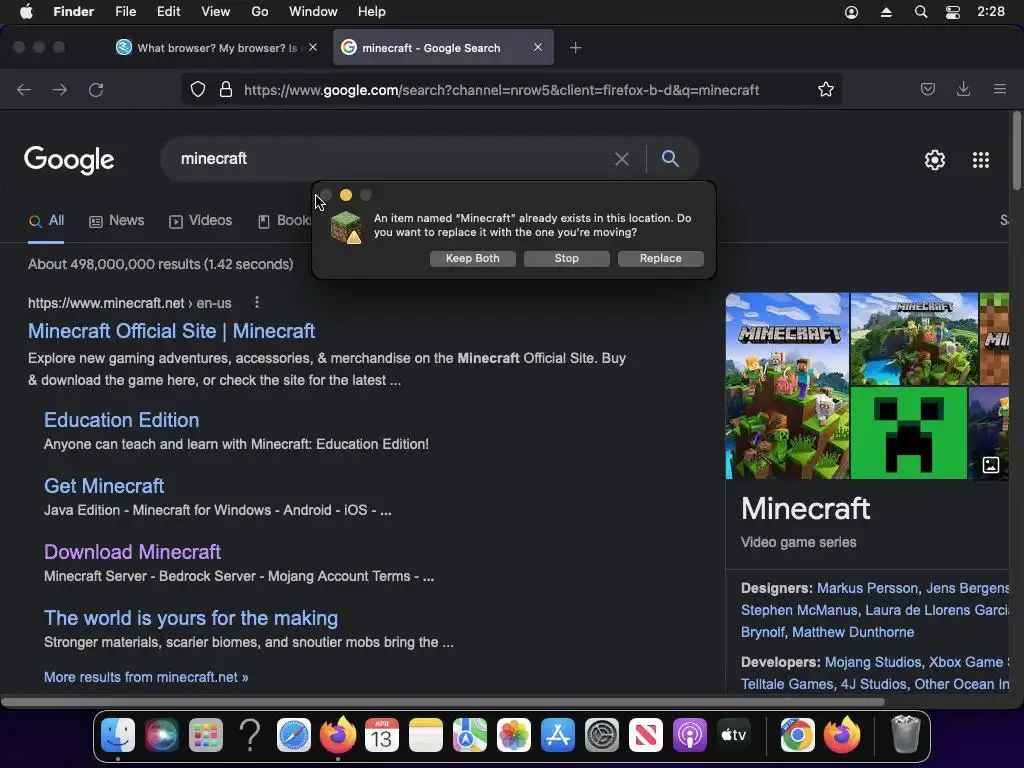Click the green Creeper face thumbnail

tap(909, 433)
